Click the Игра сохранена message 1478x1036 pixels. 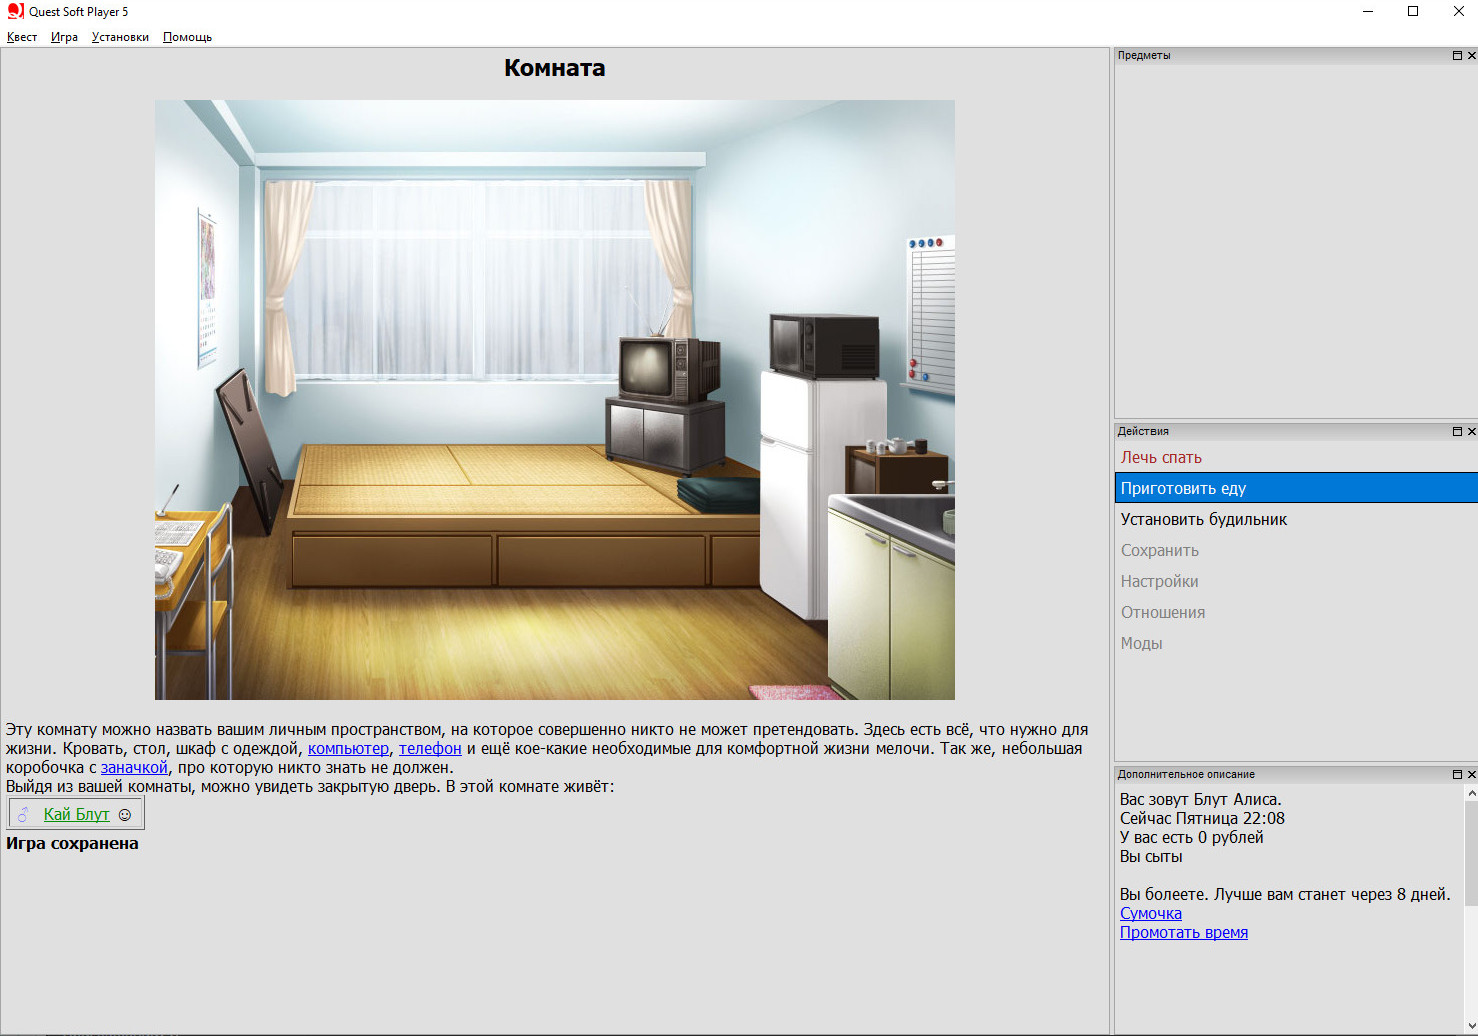click(72, 843)
